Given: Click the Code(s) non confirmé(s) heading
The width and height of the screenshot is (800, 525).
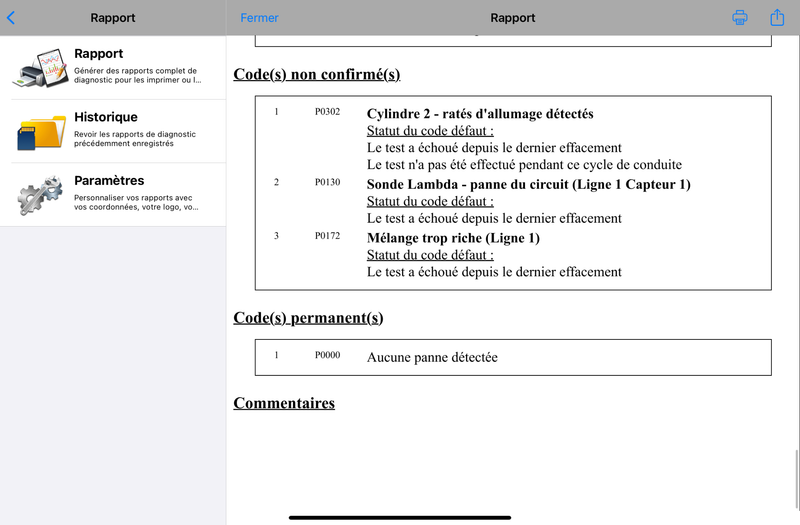Looking at the screenshot, I should click(x=316, y=74).
